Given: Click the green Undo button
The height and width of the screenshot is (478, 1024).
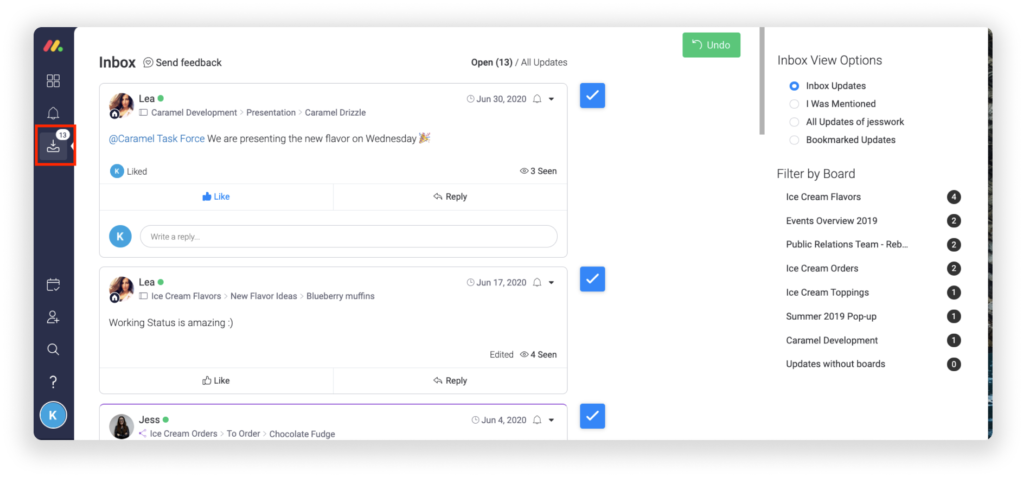Looking at the screenshot, I should coord(711,45).
